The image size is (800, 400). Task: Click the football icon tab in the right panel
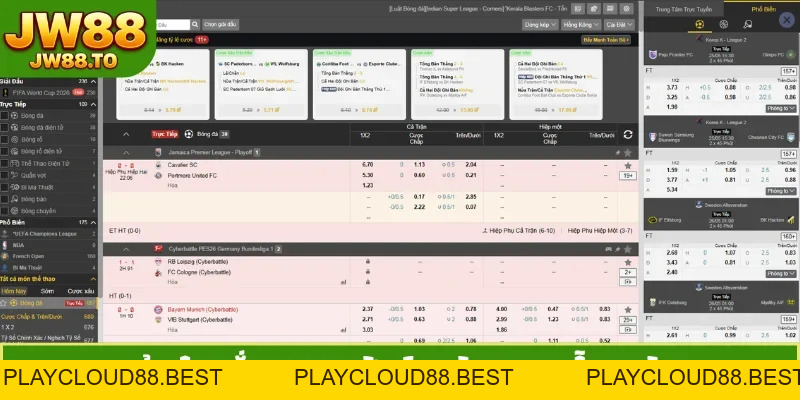(x=699, y=24)
